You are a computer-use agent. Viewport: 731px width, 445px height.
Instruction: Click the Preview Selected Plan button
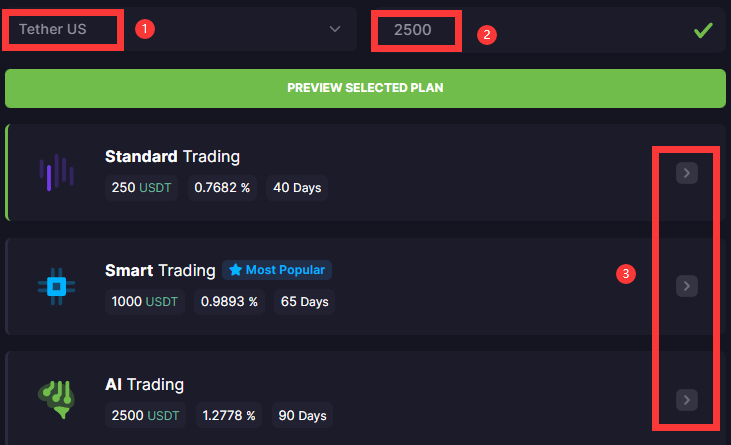(x=365, y=88)
